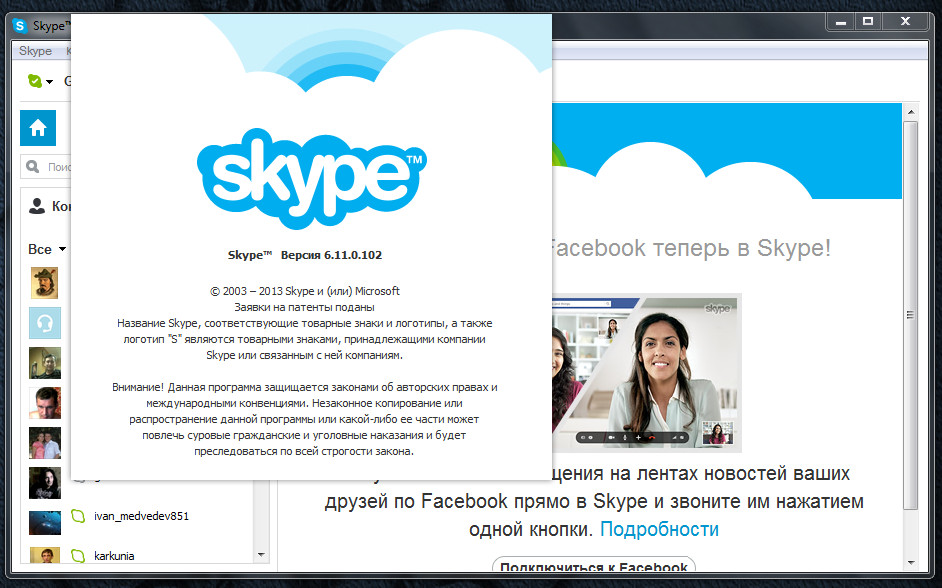The width and height of the screenshot is (942, 588).
Task: Select the karkunia contact
Action: point(114,556)
